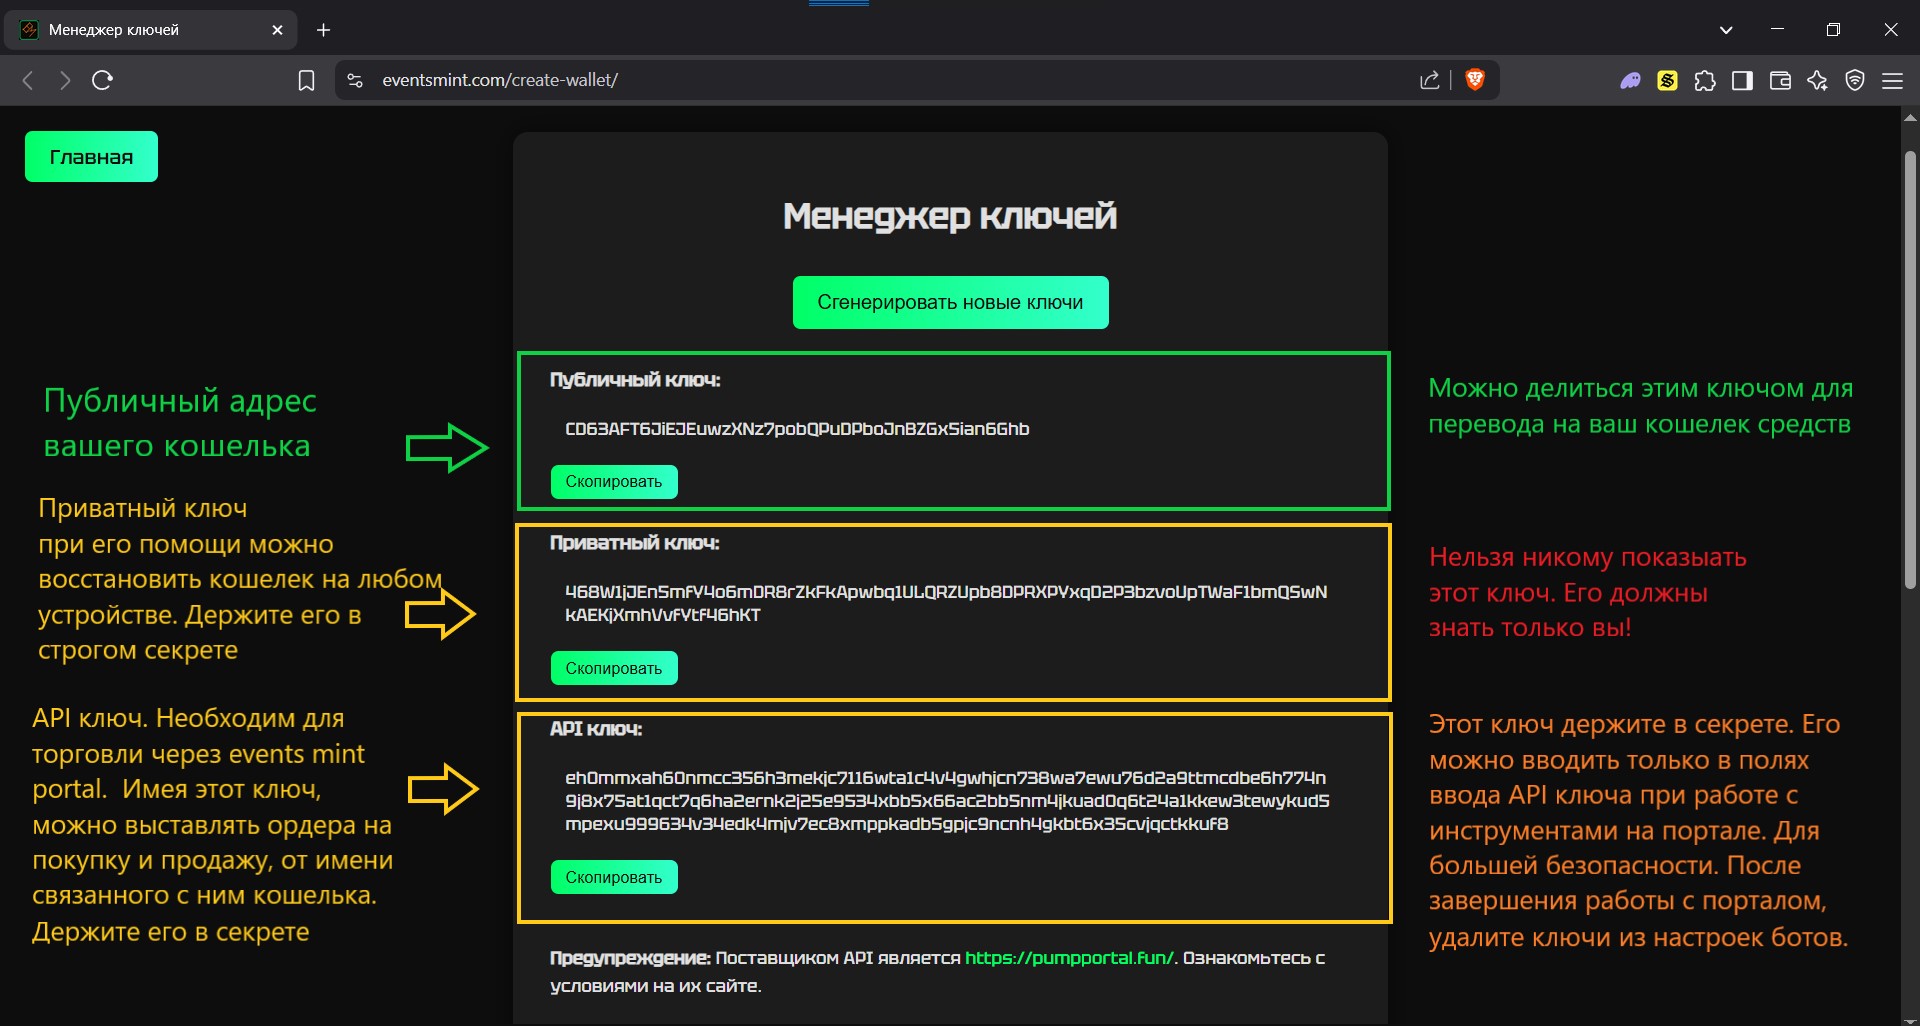Viewport: 1920px width, 1026px height.
Task: Reload the page with the refresh icon
Action: coord(102,80)
